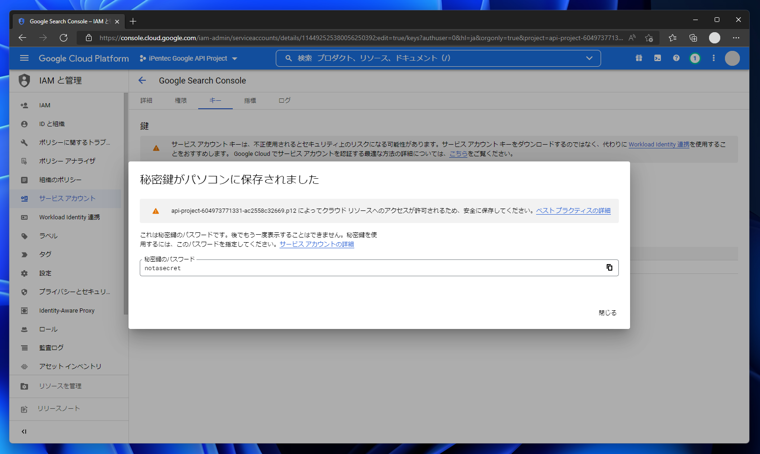760x454 pixels.
Task: Open the help question mark icon
Action: click(676, 58)
